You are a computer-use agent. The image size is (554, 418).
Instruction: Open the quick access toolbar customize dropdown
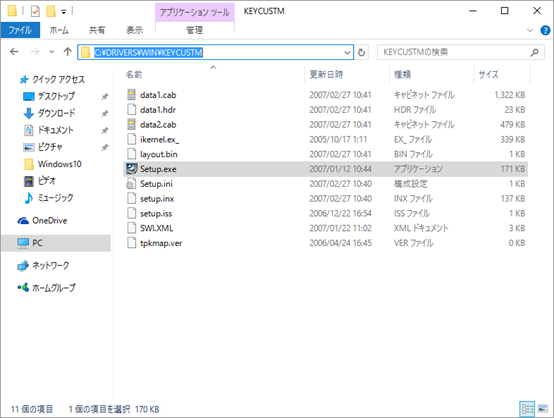[64, 12]
